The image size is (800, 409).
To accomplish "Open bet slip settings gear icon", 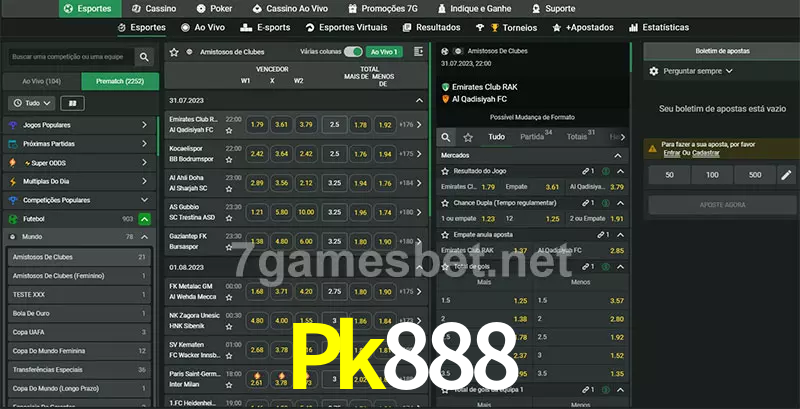I will (x=654, y=71).
